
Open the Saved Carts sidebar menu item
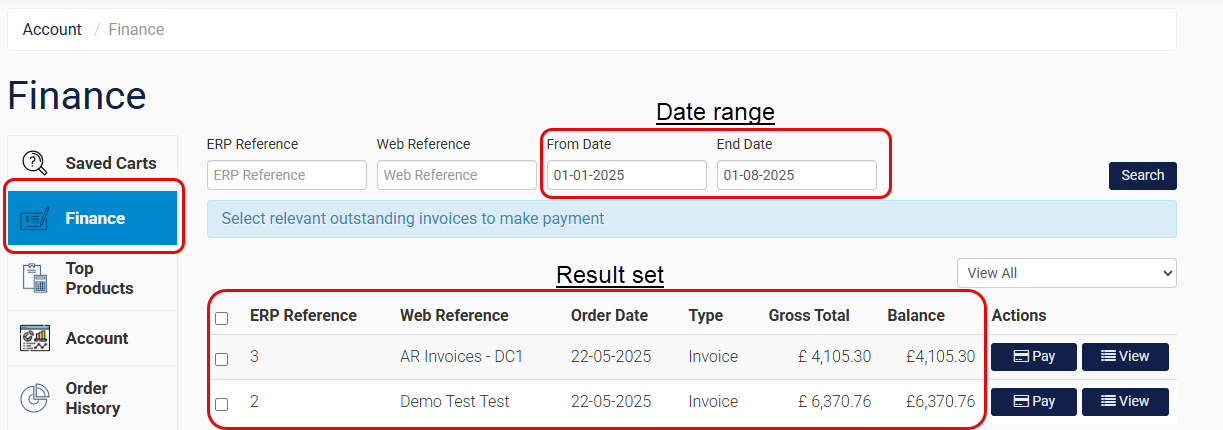click(110, 163)
